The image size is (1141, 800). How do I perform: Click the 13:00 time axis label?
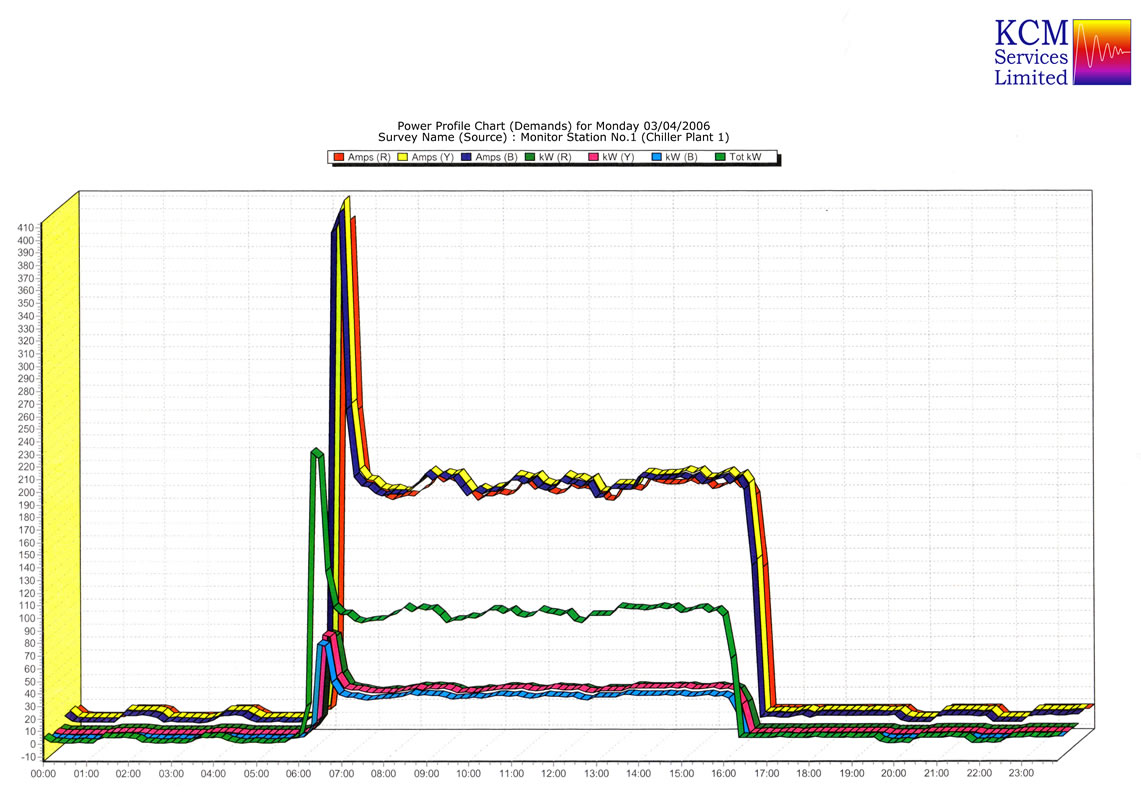[597, 774]
